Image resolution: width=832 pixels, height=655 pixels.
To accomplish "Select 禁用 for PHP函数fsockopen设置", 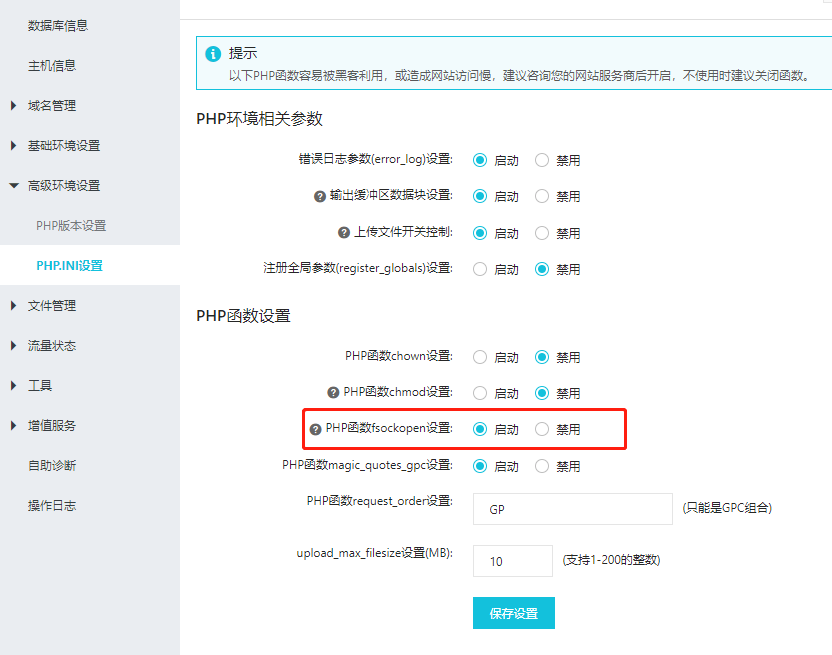I will (542, 429).
